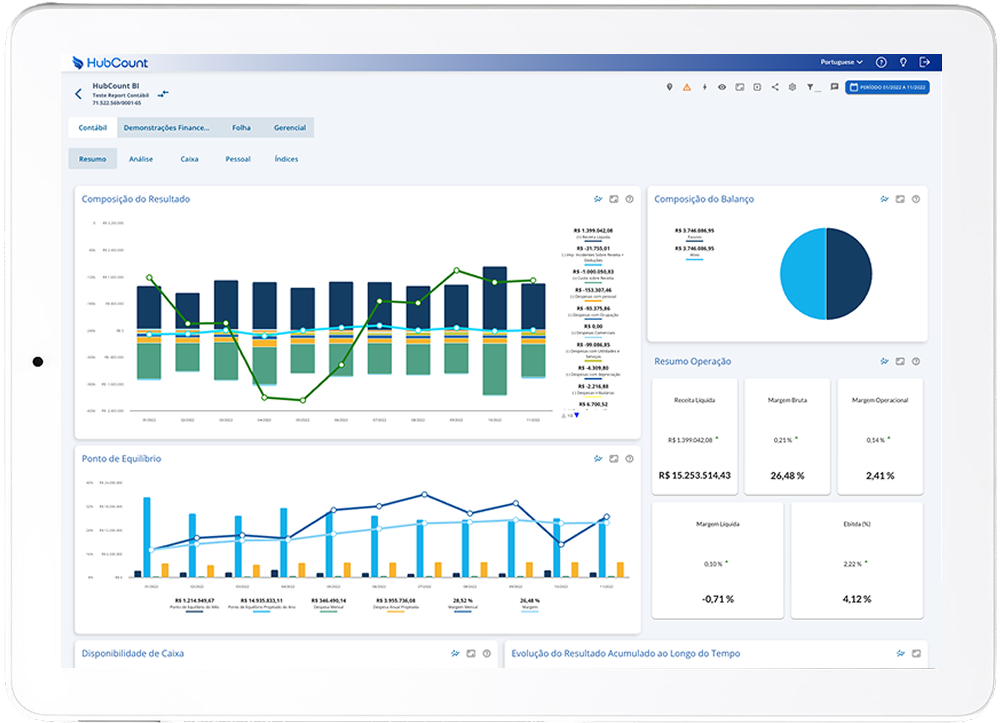Select the Índices sub-tab
Viewport: 1002px width, 723px height.
click(x=286, y=159)
